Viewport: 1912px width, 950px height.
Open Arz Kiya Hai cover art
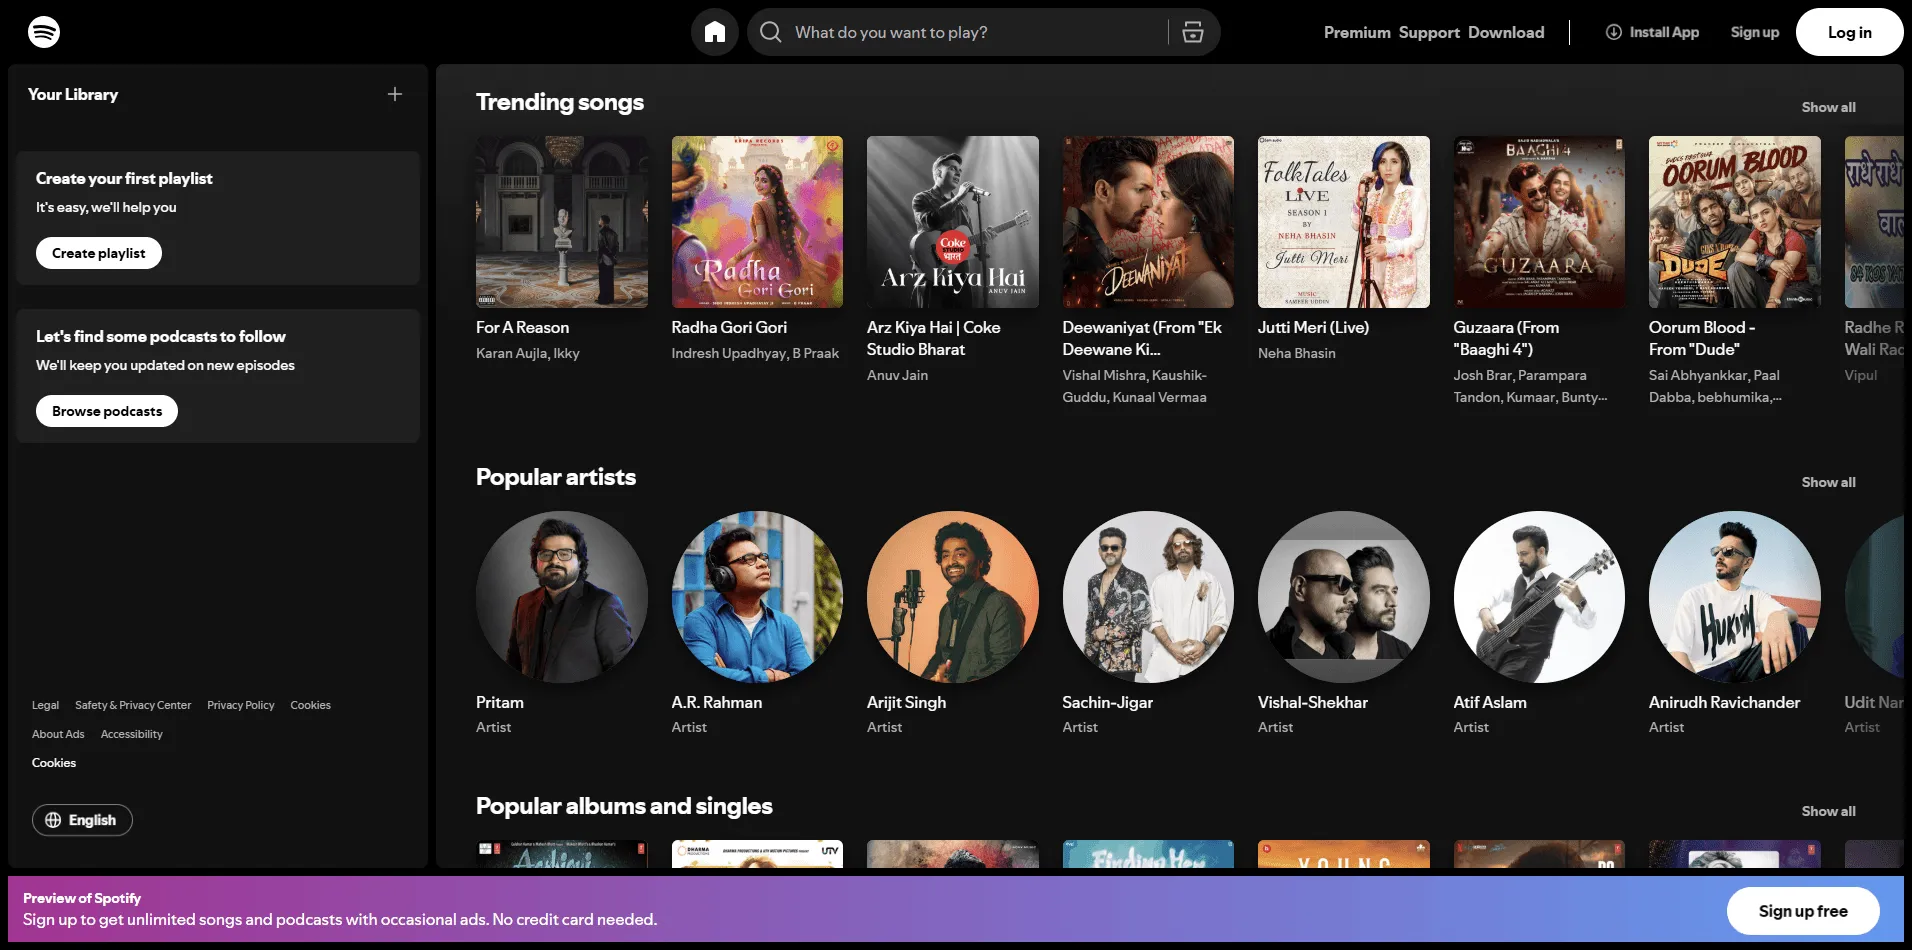(953, 222)
